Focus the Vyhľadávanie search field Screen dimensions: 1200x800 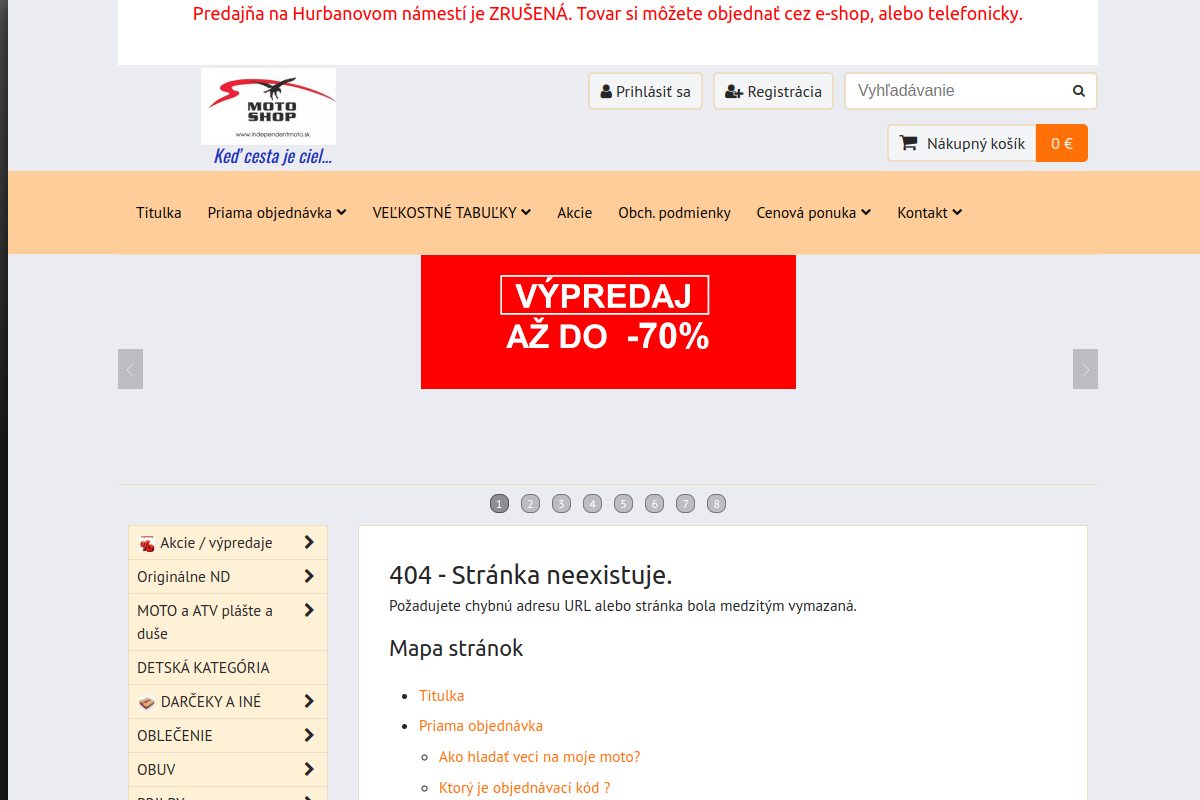(958, 91)
